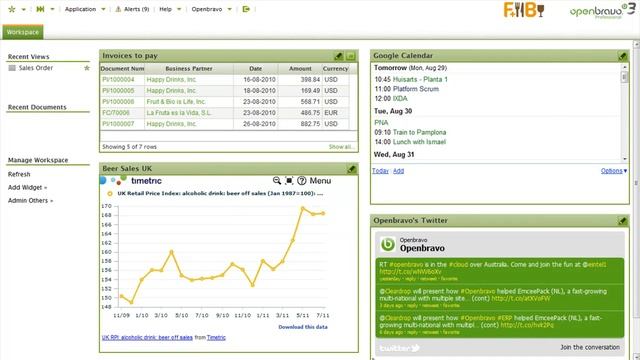640x360 pixels.
Task: Open the Application menu dropdown
Action: [x=85, y=9]
